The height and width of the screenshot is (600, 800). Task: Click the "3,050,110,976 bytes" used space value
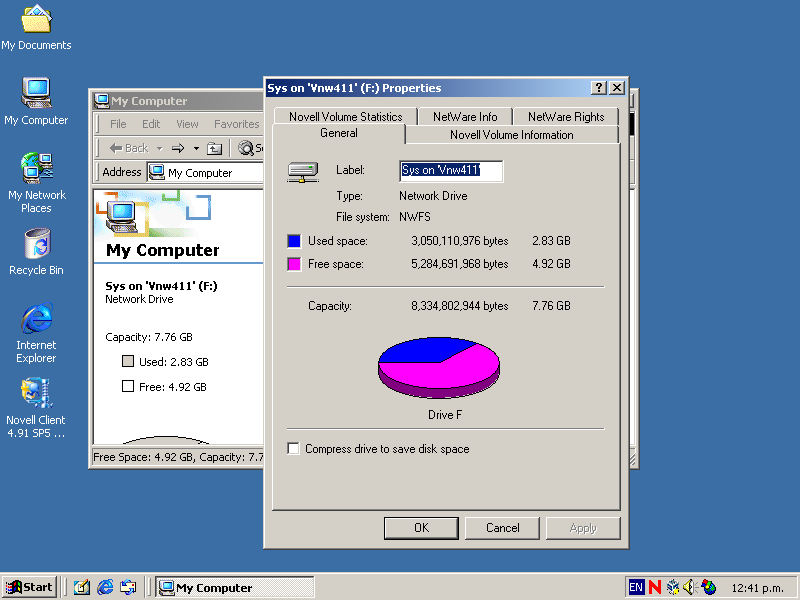pyautogui.click(x=460, y=241)
